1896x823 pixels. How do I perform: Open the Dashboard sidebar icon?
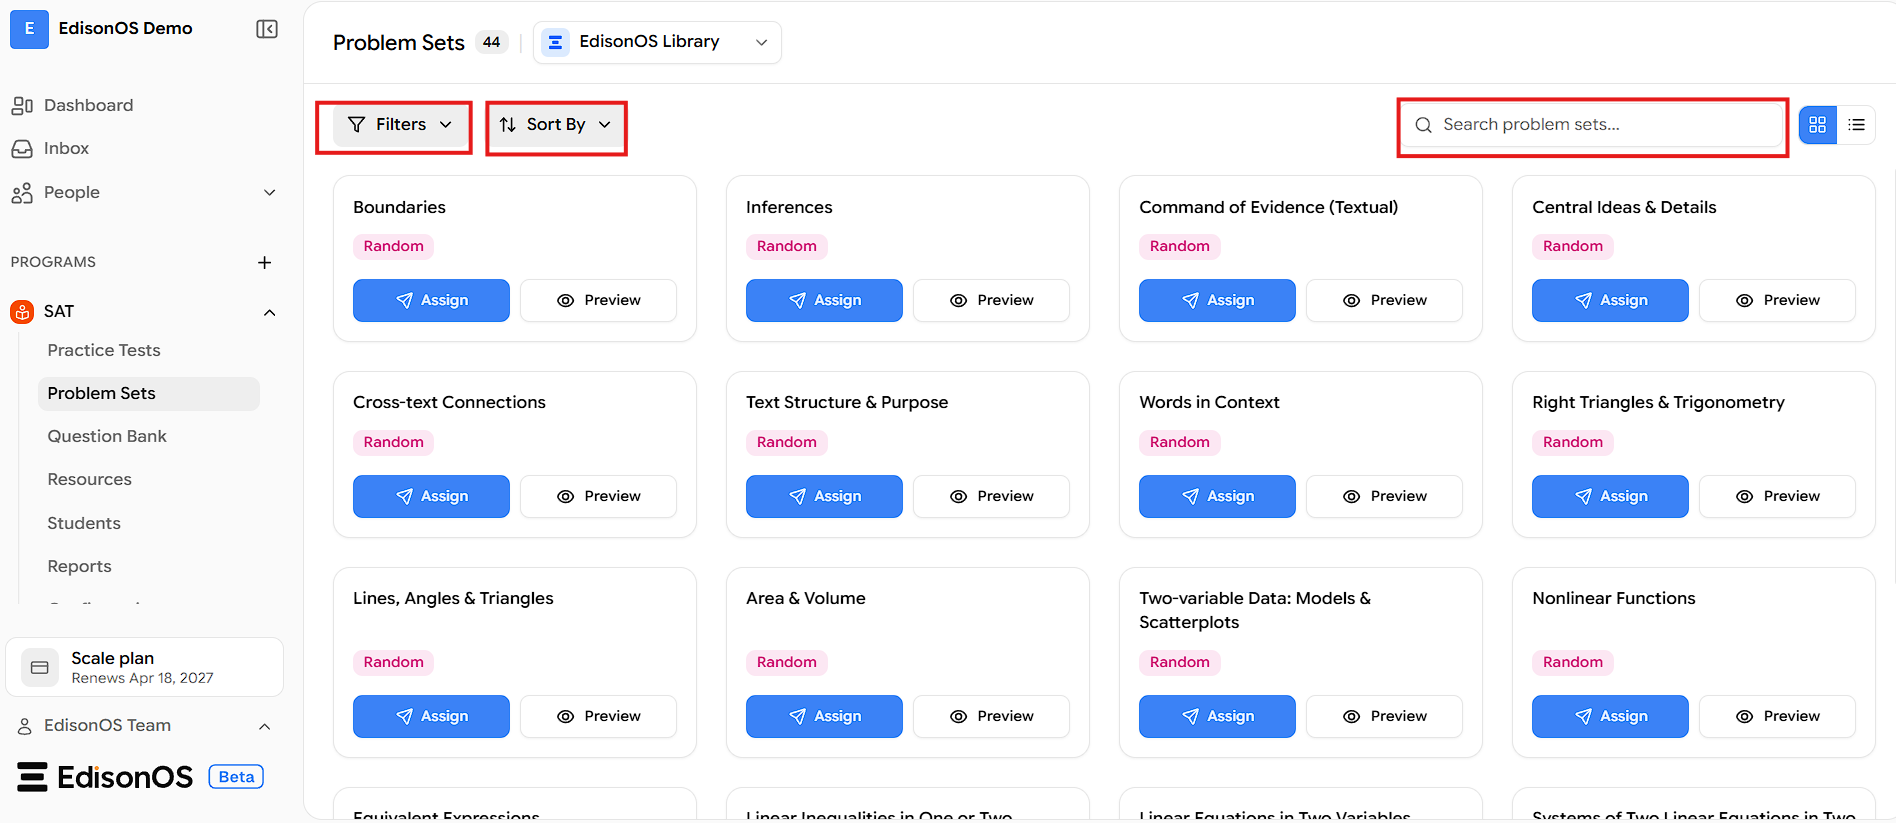coord(22,105)
